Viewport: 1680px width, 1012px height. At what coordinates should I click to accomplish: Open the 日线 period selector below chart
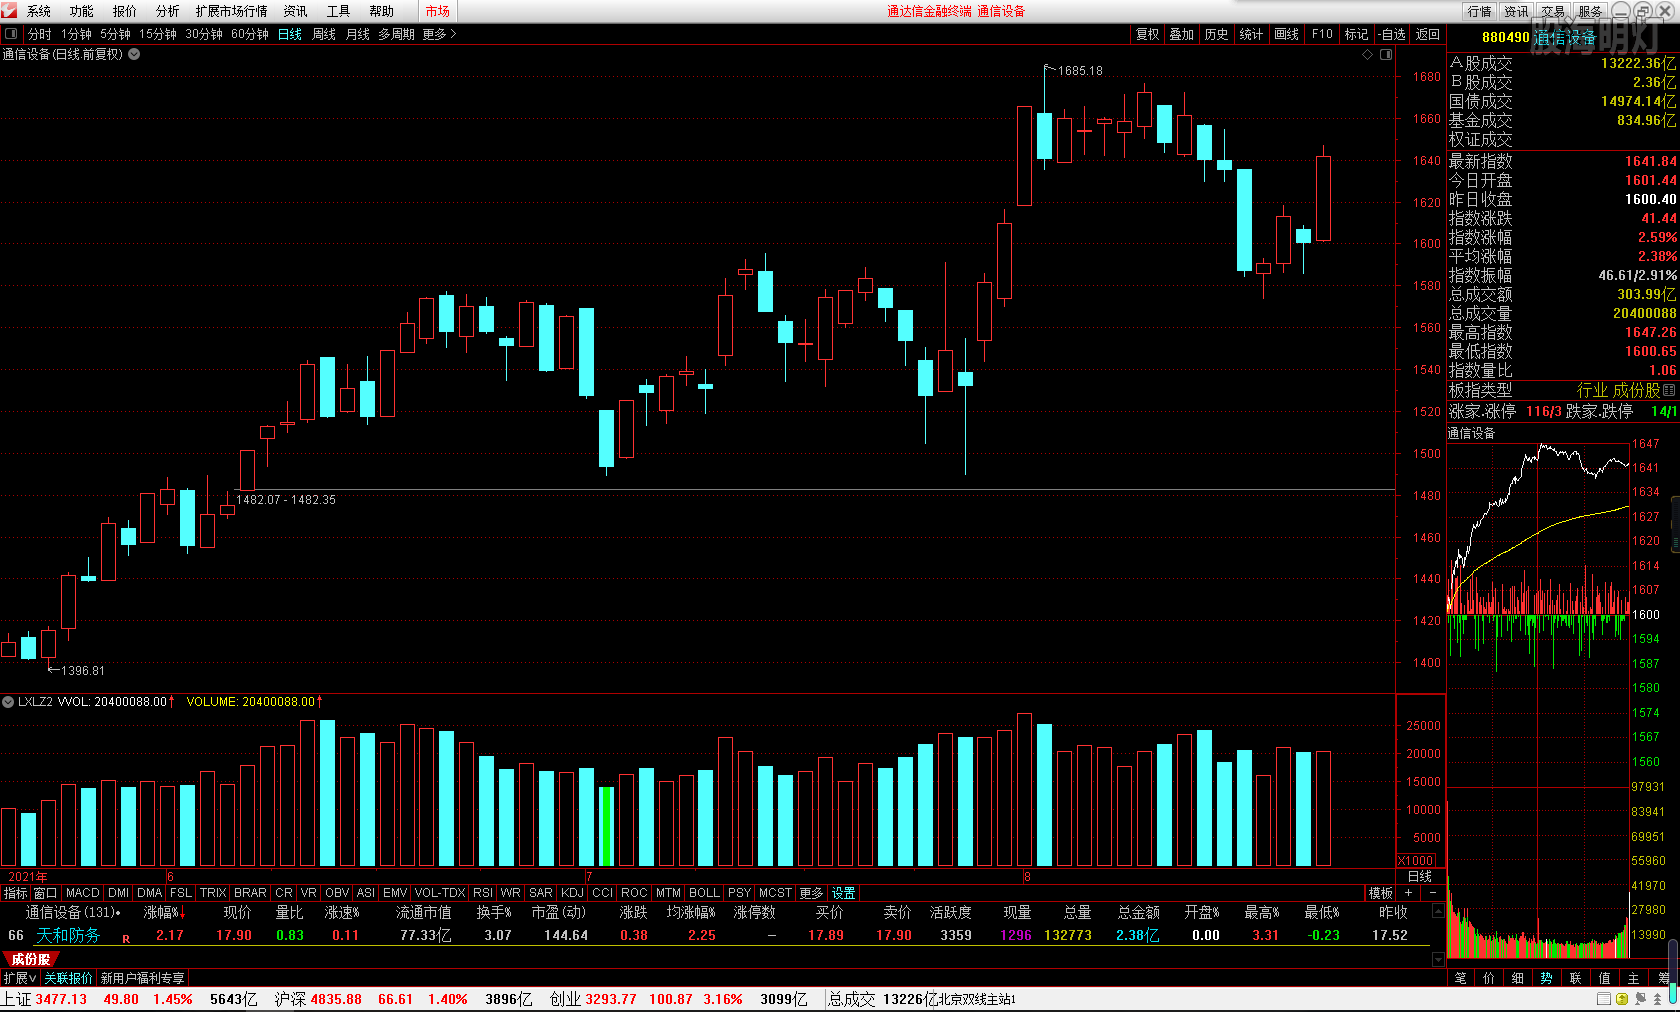click(1420, 876)
